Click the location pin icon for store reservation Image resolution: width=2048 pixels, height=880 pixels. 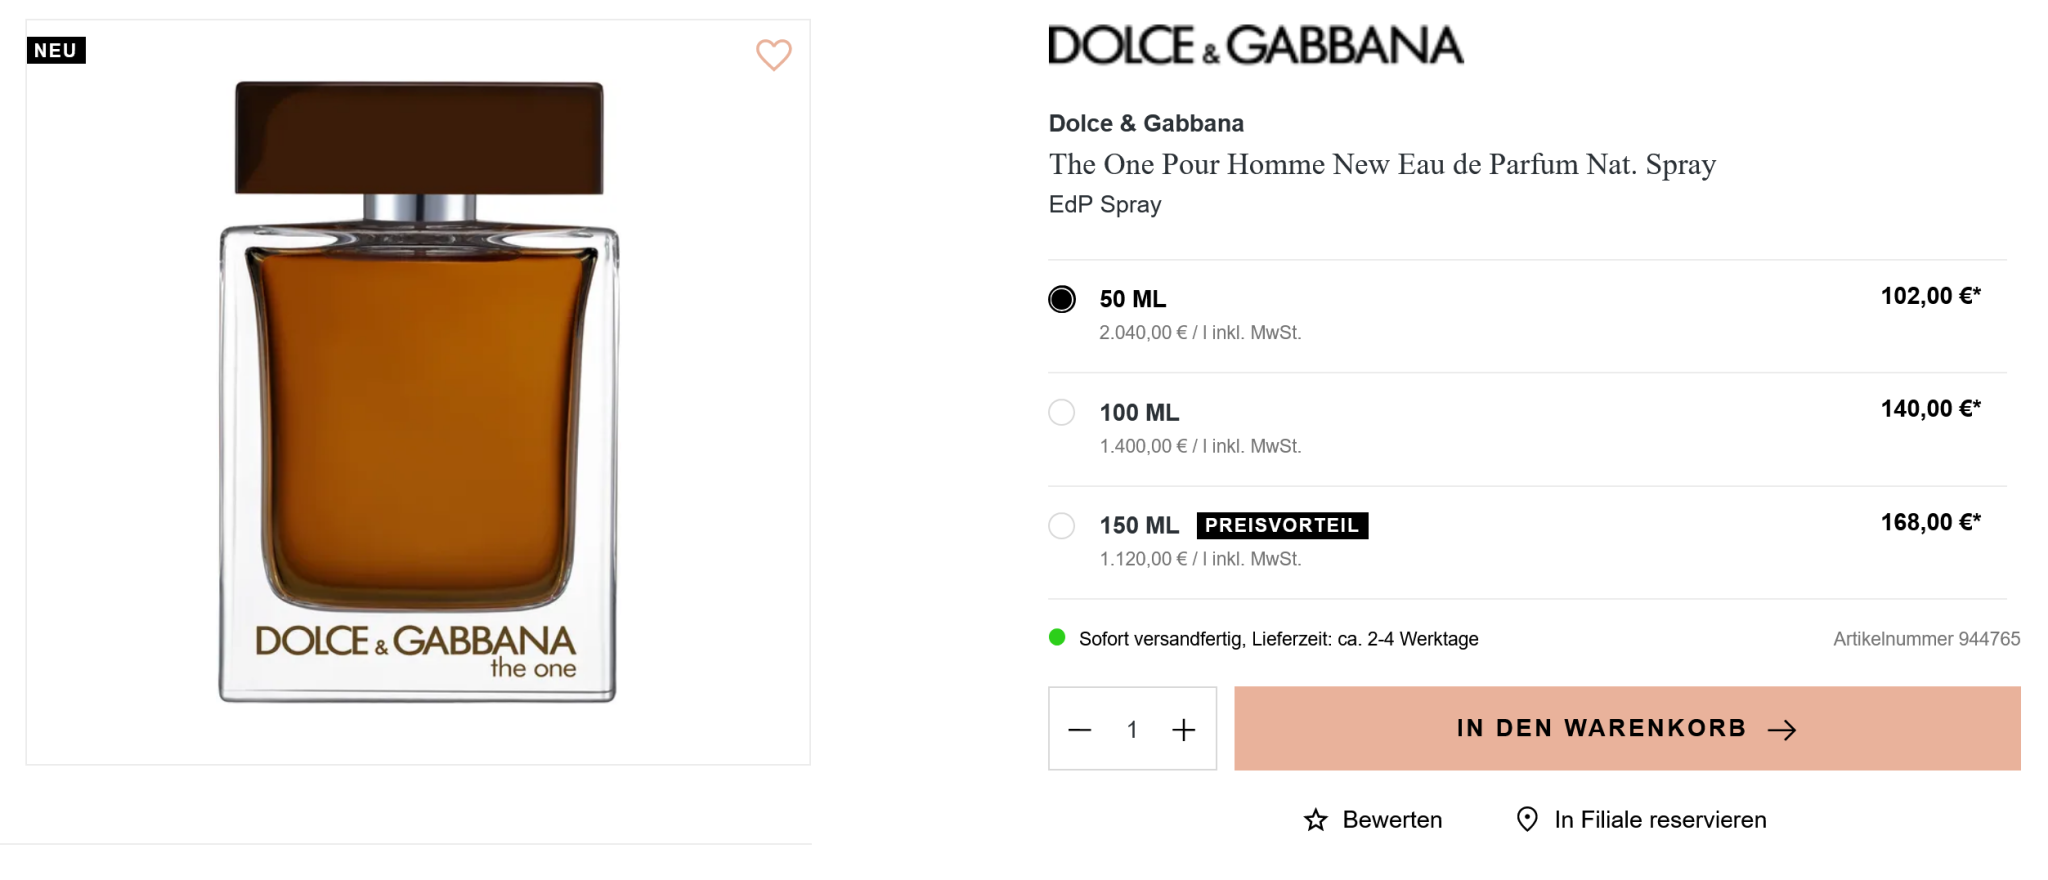(1527, 819)
